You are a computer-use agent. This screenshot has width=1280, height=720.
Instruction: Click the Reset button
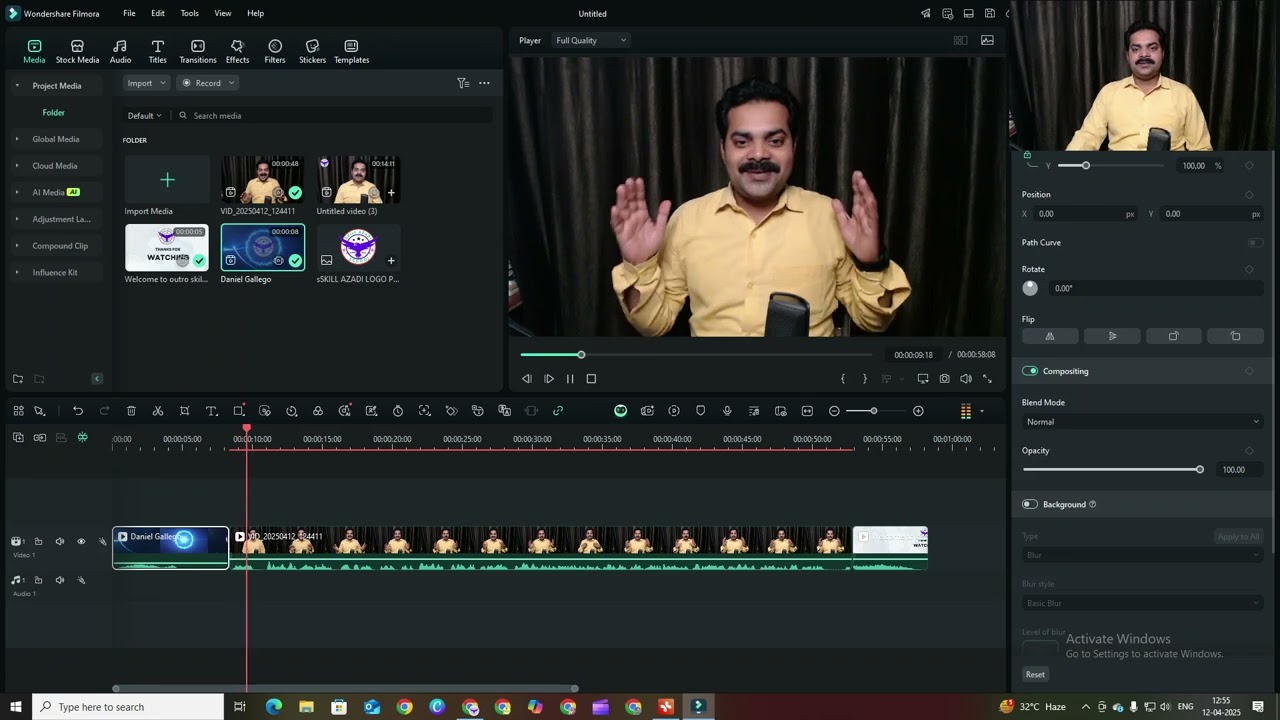pyautogui.click(x=1035, y=674)
